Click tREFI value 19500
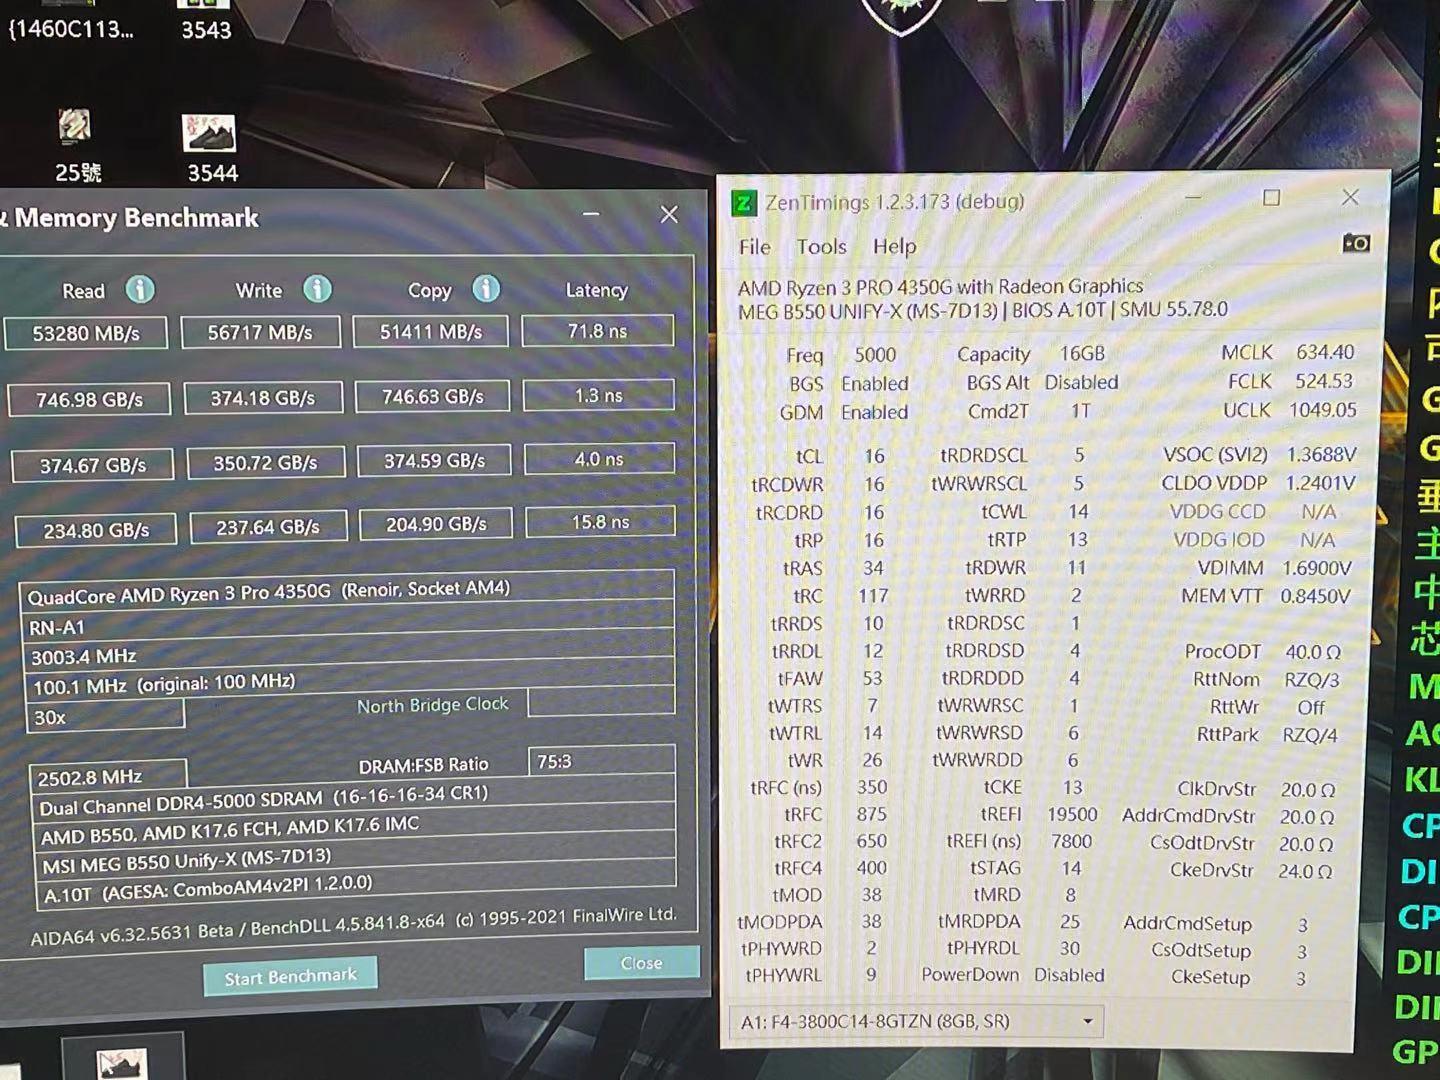 [1072, 814]
